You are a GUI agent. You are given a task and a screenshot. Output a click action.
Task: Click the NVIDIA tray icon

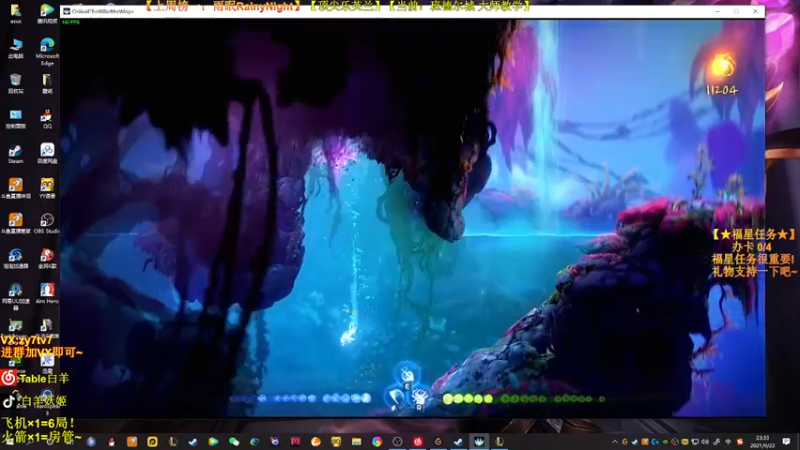tap(665, 442)
